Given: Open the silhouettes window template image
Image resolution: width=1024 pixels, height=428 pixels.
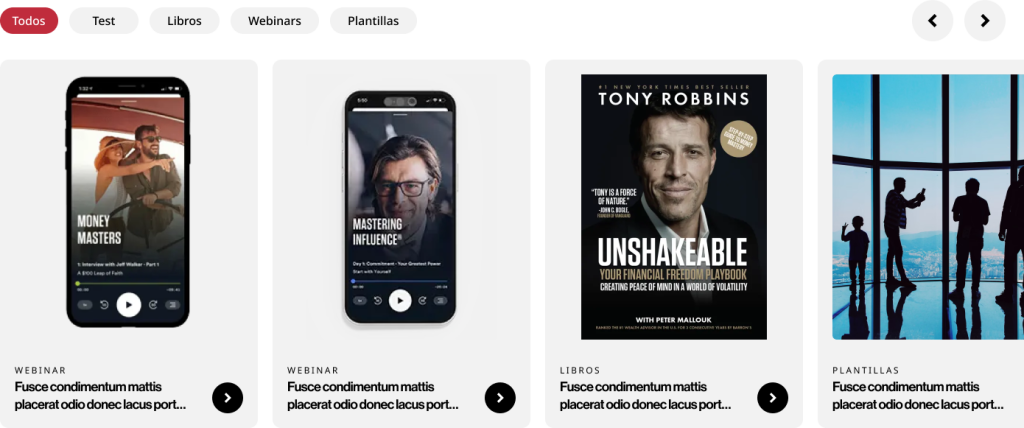Looking at the screenshot, I should [928, 206].
